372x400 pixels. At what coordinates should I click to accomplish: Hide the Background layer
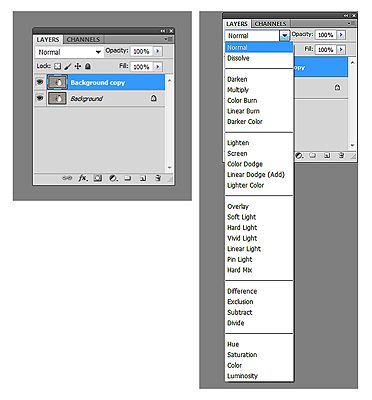click(x=40, y=98)
